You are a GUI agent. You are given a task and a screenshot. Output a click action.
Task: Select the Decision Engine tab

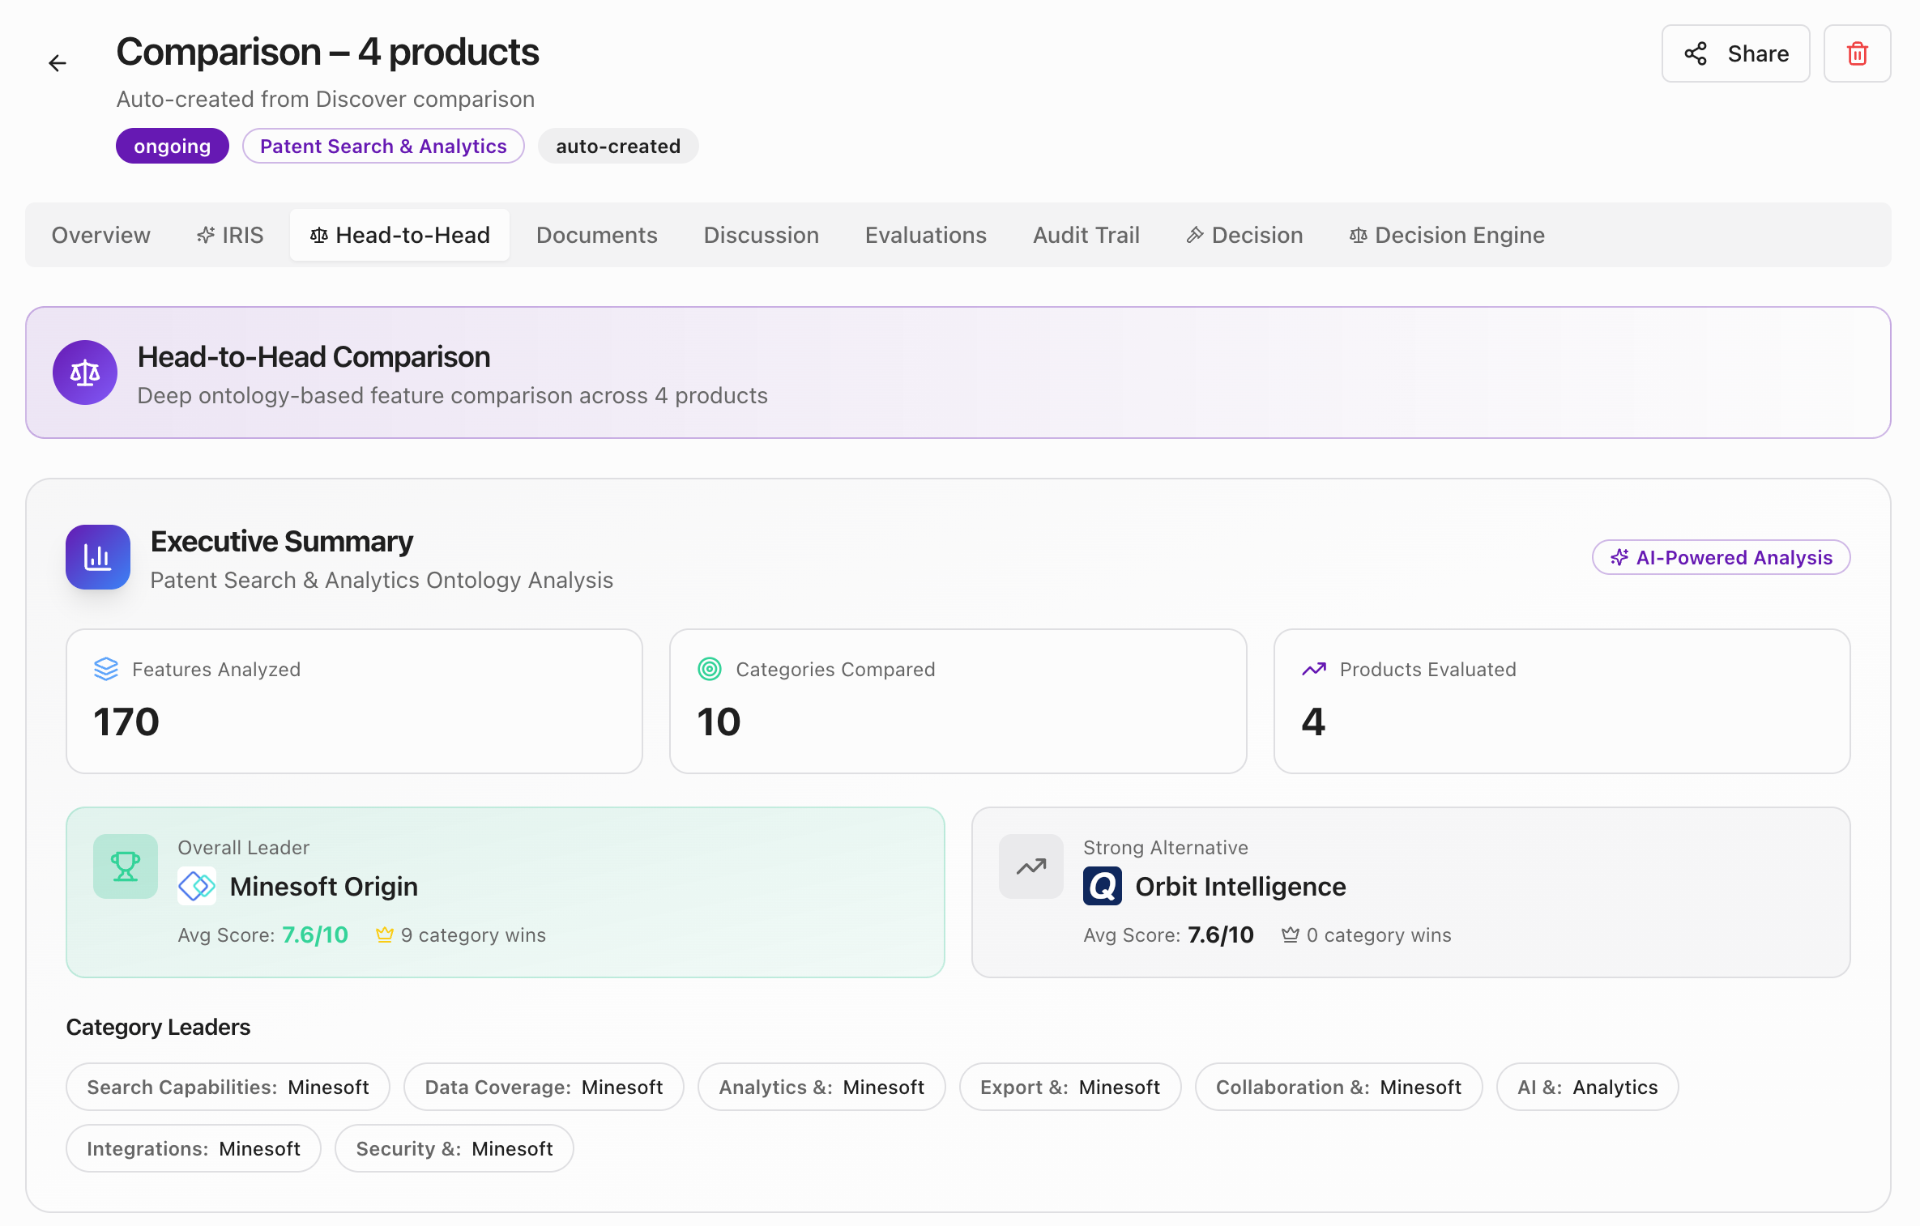pos(1446,234)
